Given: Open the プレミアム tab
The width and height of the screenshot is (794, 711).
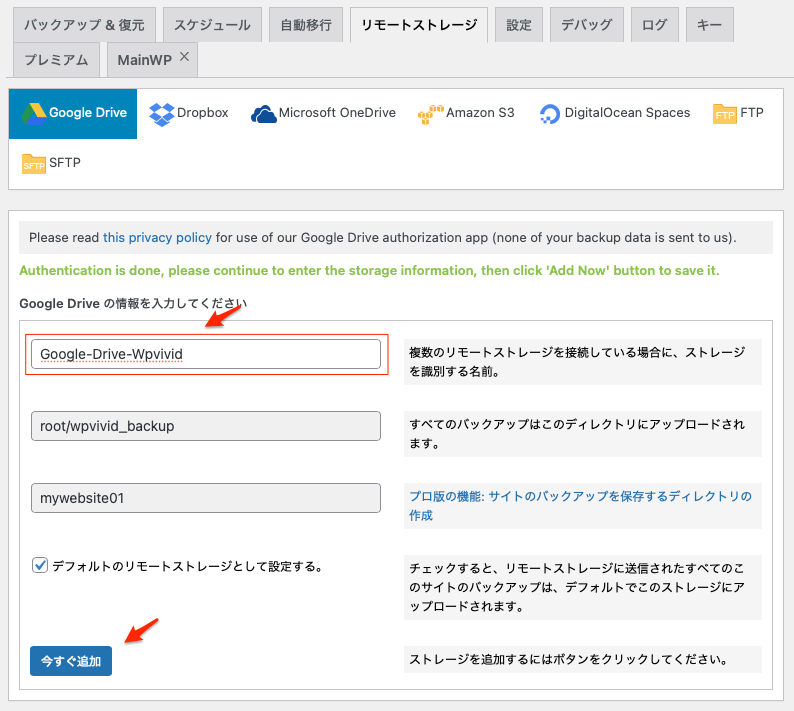Looking at the screenshot, I should point(56,60).
